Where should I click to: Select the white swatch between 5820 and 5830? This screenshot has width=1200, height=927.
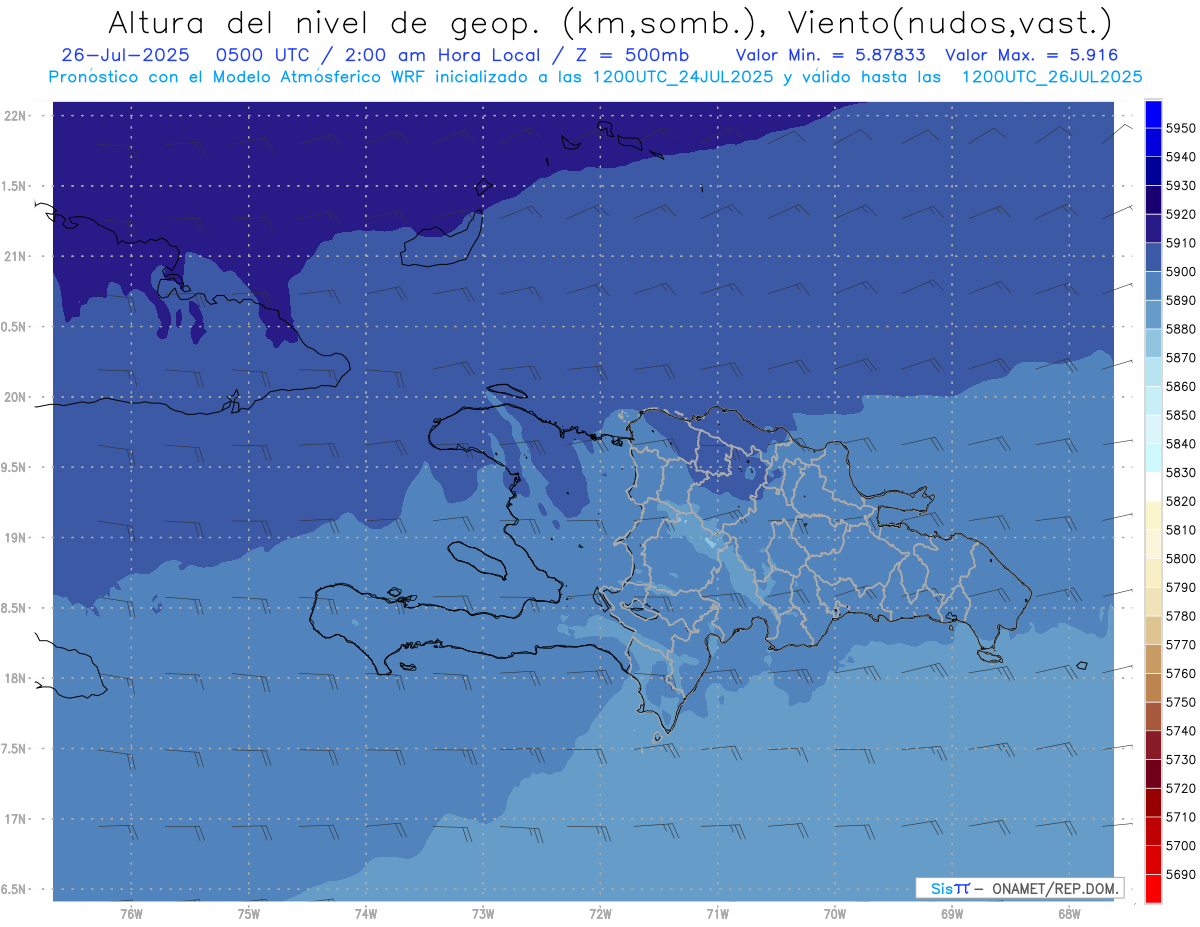1153,487
